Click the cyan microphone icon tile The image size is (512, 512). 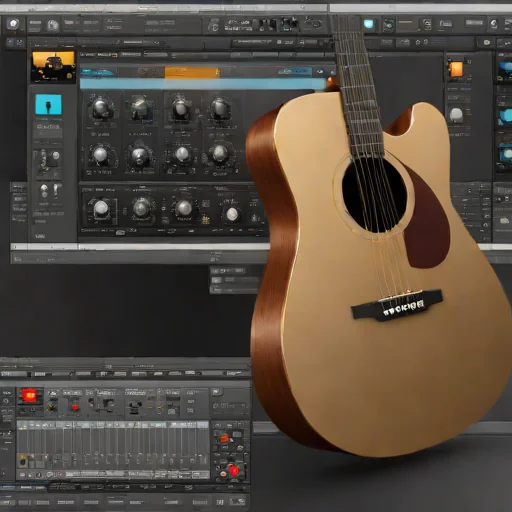tap(49, 104)
